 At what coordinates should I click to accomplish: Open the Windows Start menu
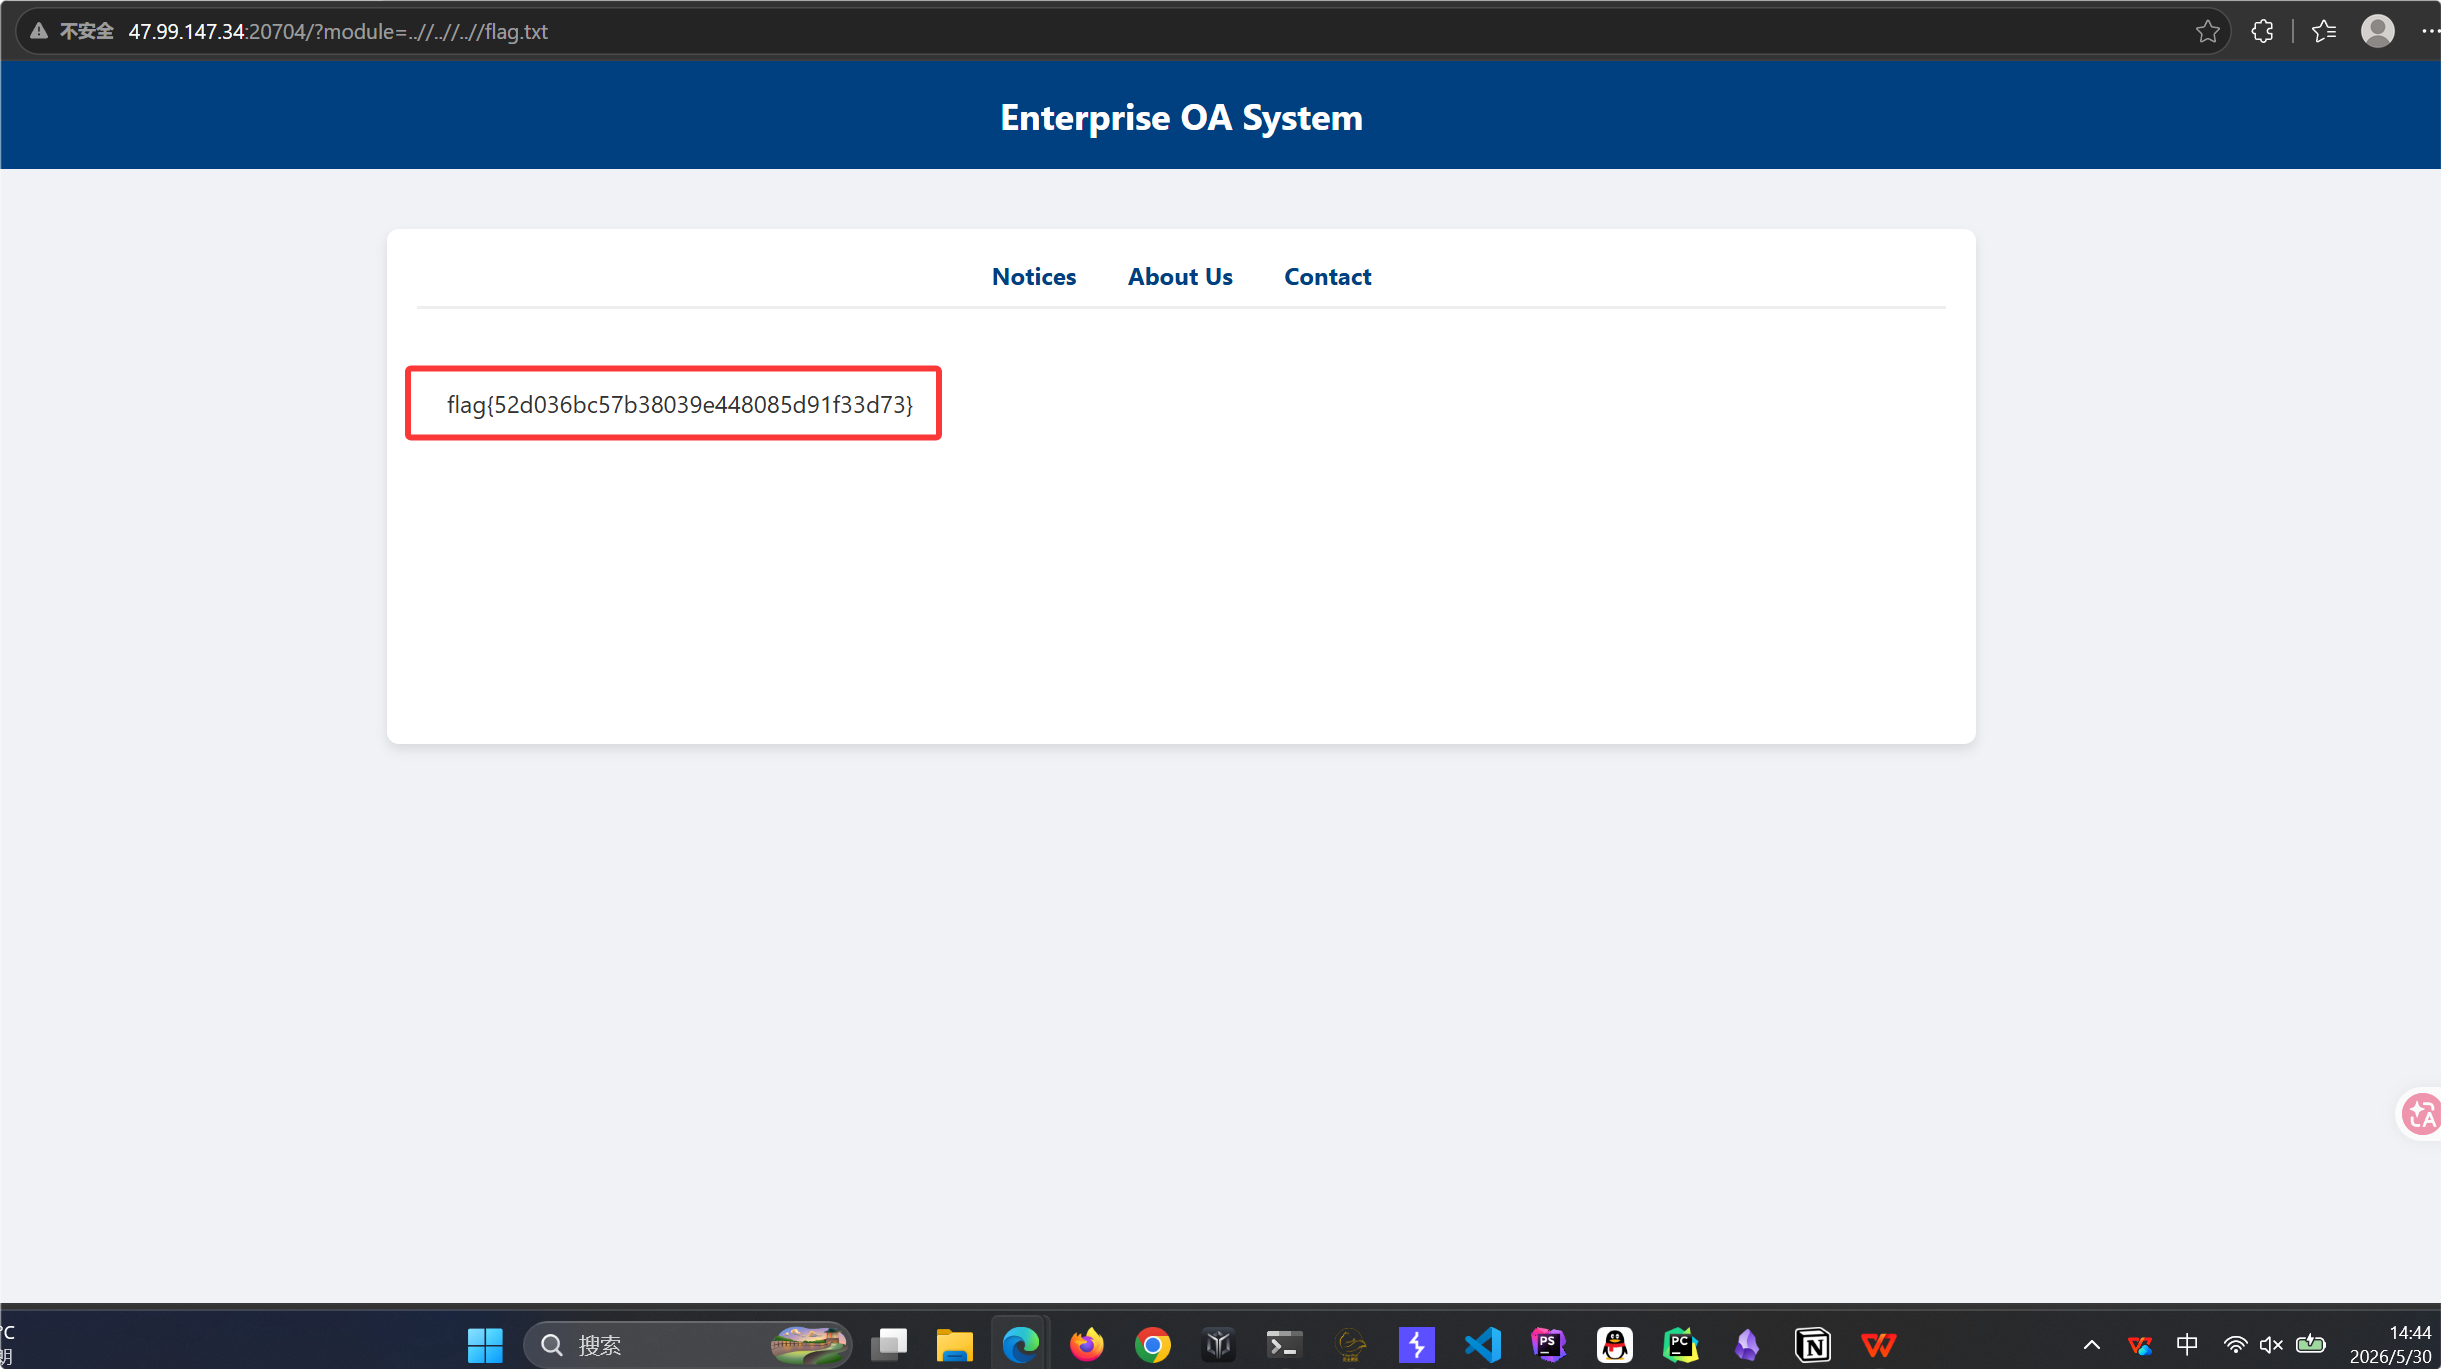point(485,1345)
